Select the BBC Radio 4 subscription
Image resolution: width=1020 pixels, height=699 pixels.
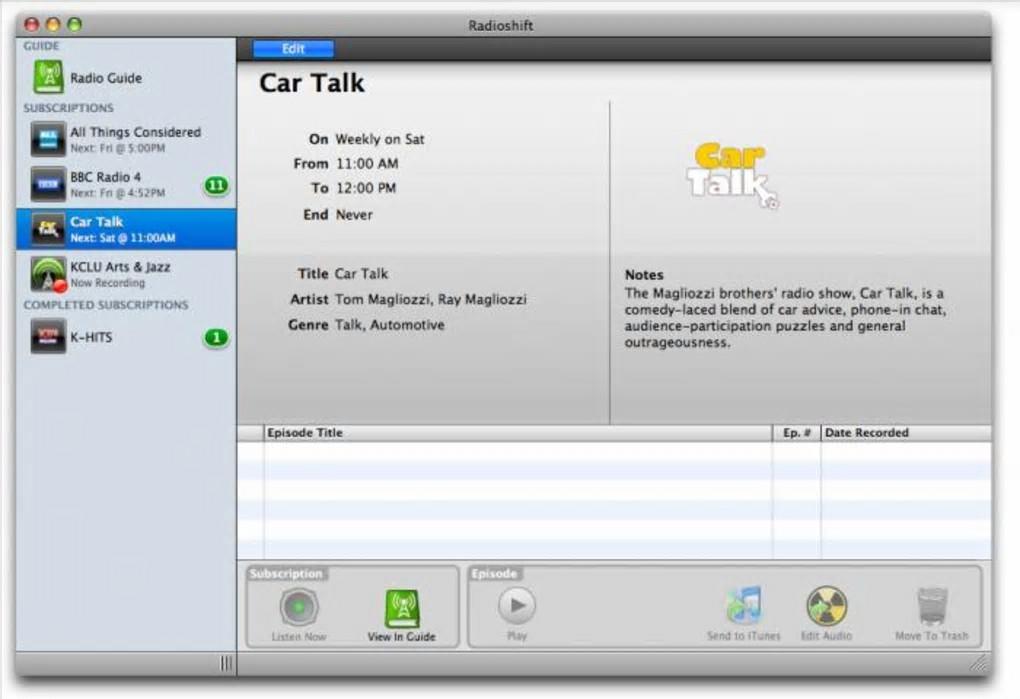point(127,184)
